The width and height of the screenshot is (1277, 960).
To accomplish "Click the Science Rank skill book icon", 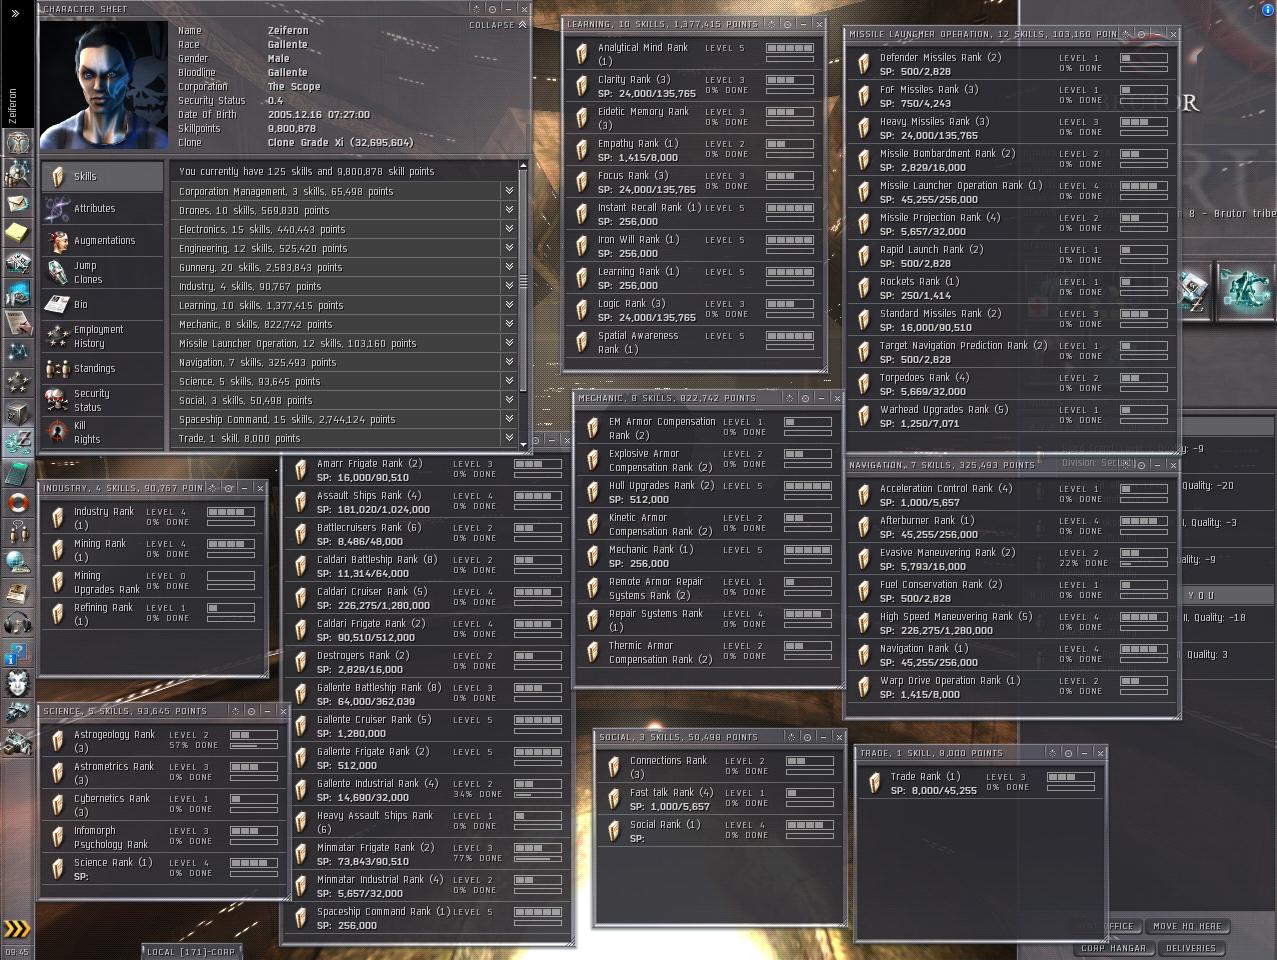I will pos(58,869).
